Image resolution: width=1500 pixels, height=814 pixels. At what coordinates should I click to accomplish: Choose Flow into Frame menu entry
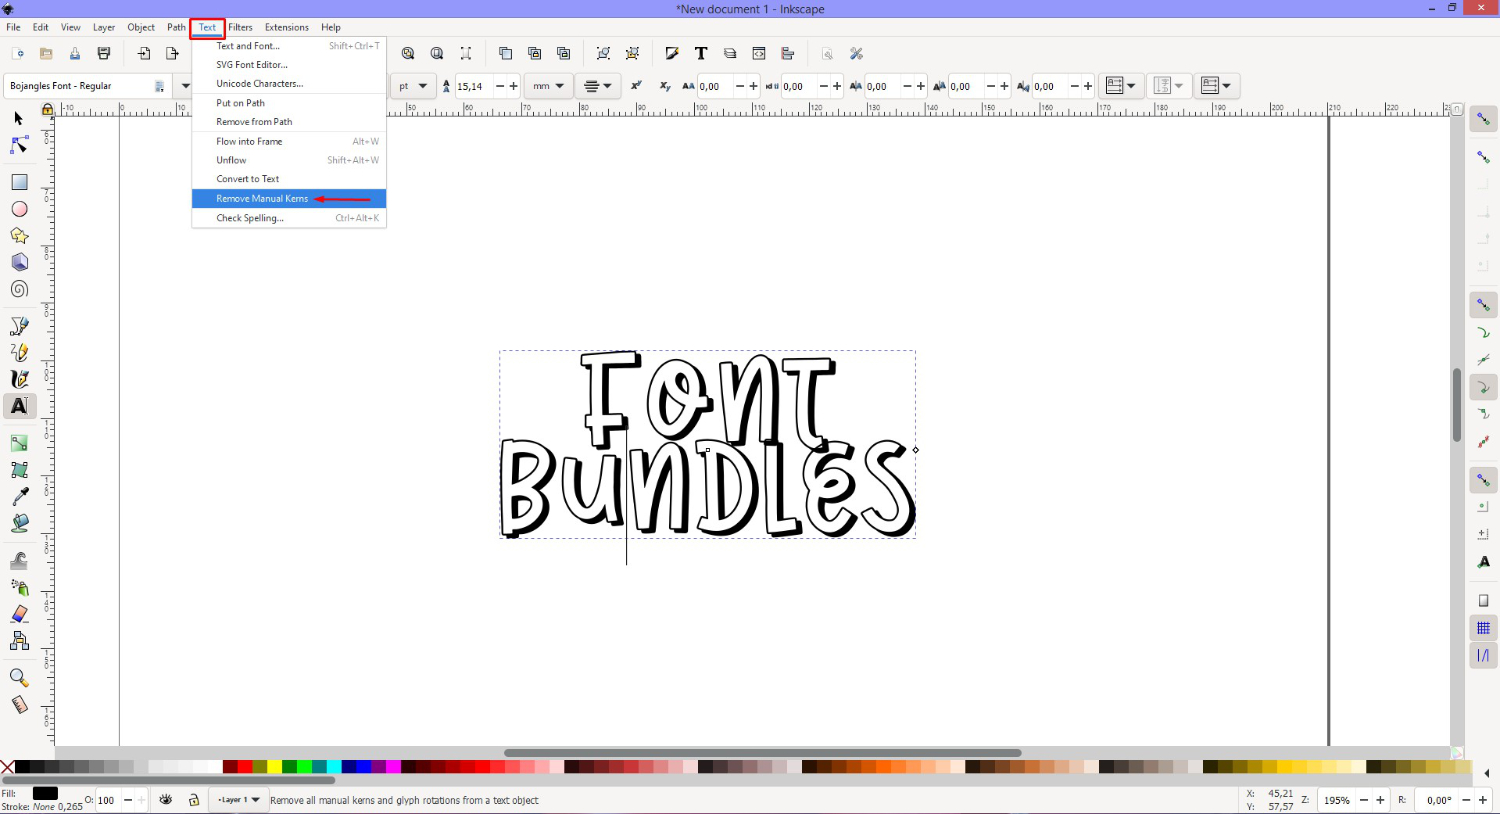pos(289,141)
